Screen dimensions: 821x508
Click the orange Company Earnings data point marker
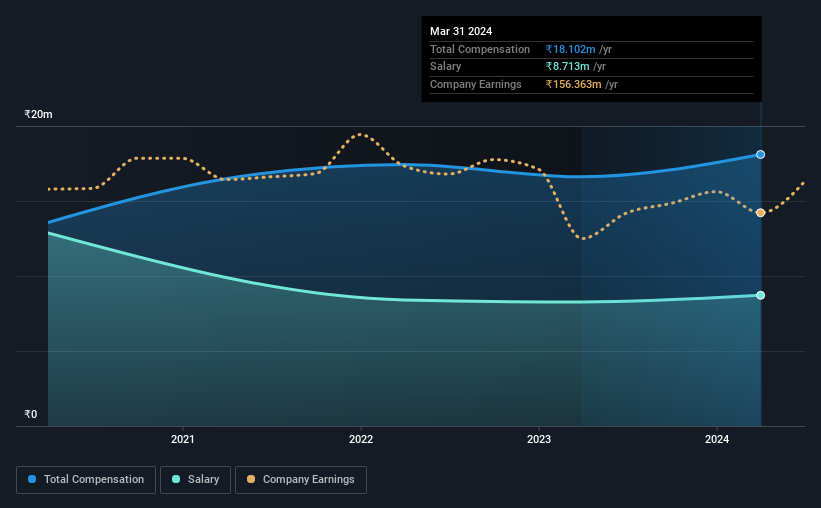[760, 213]
